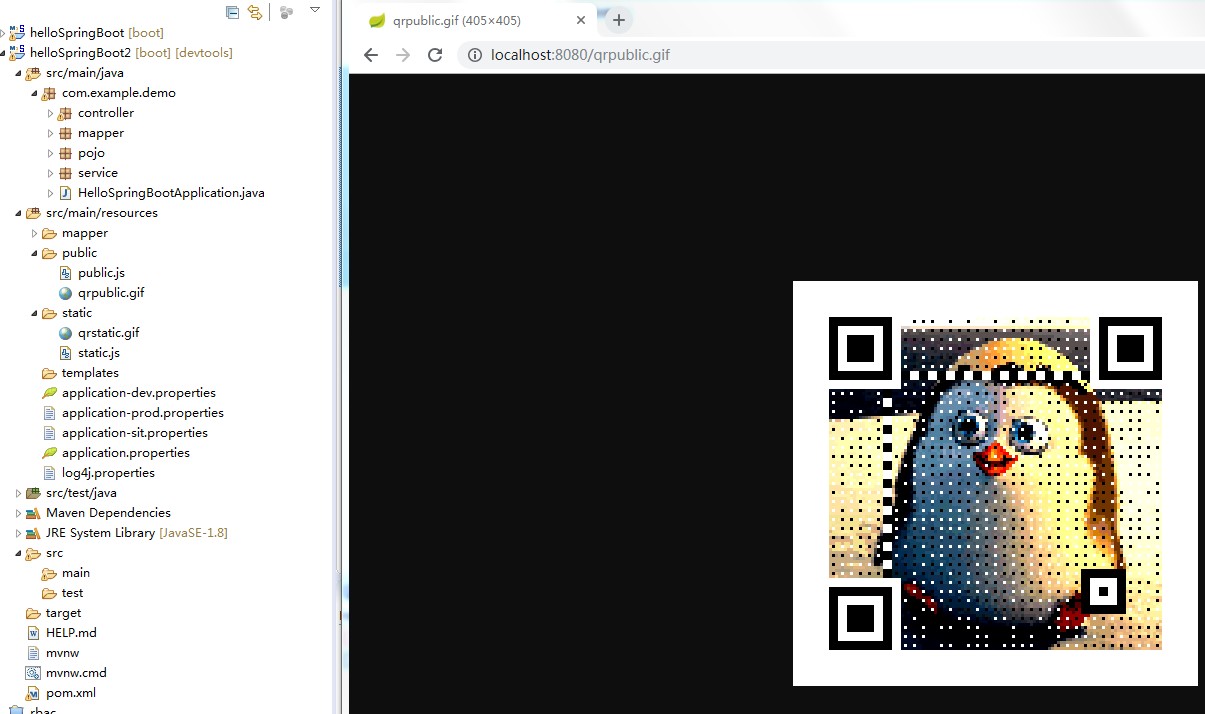Collapse the com.example.demo package
This screenshot has height=714, width=1205.
(34, 93)
